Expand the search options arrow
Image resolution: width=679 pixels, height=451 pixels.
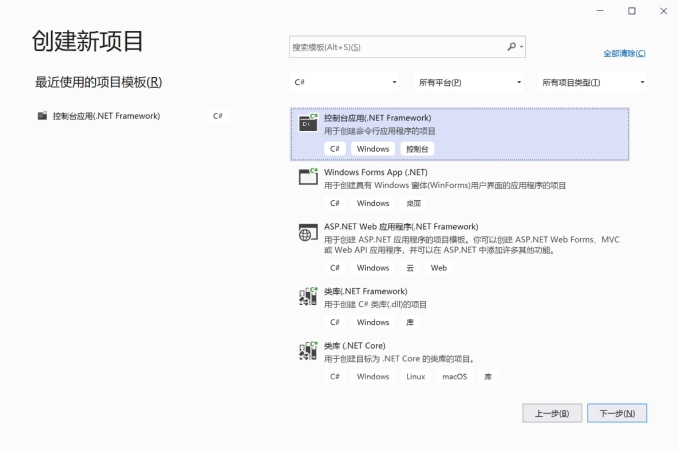click(x=522, y=47)
